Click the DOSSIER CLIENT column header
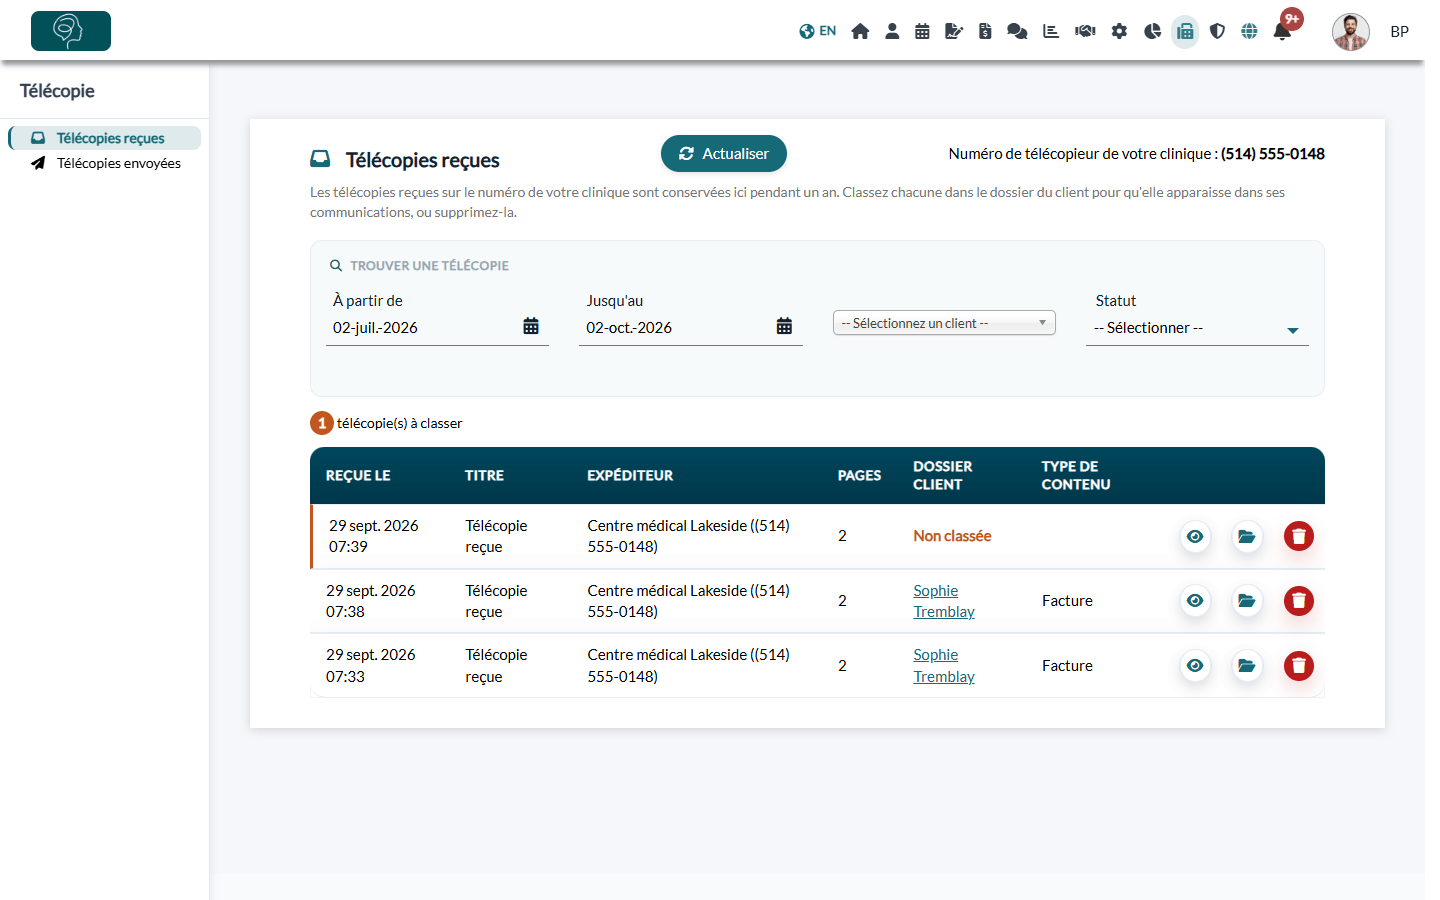Image resolution: width=1440 pixels, height=900 pixels. tap(942, 476)
